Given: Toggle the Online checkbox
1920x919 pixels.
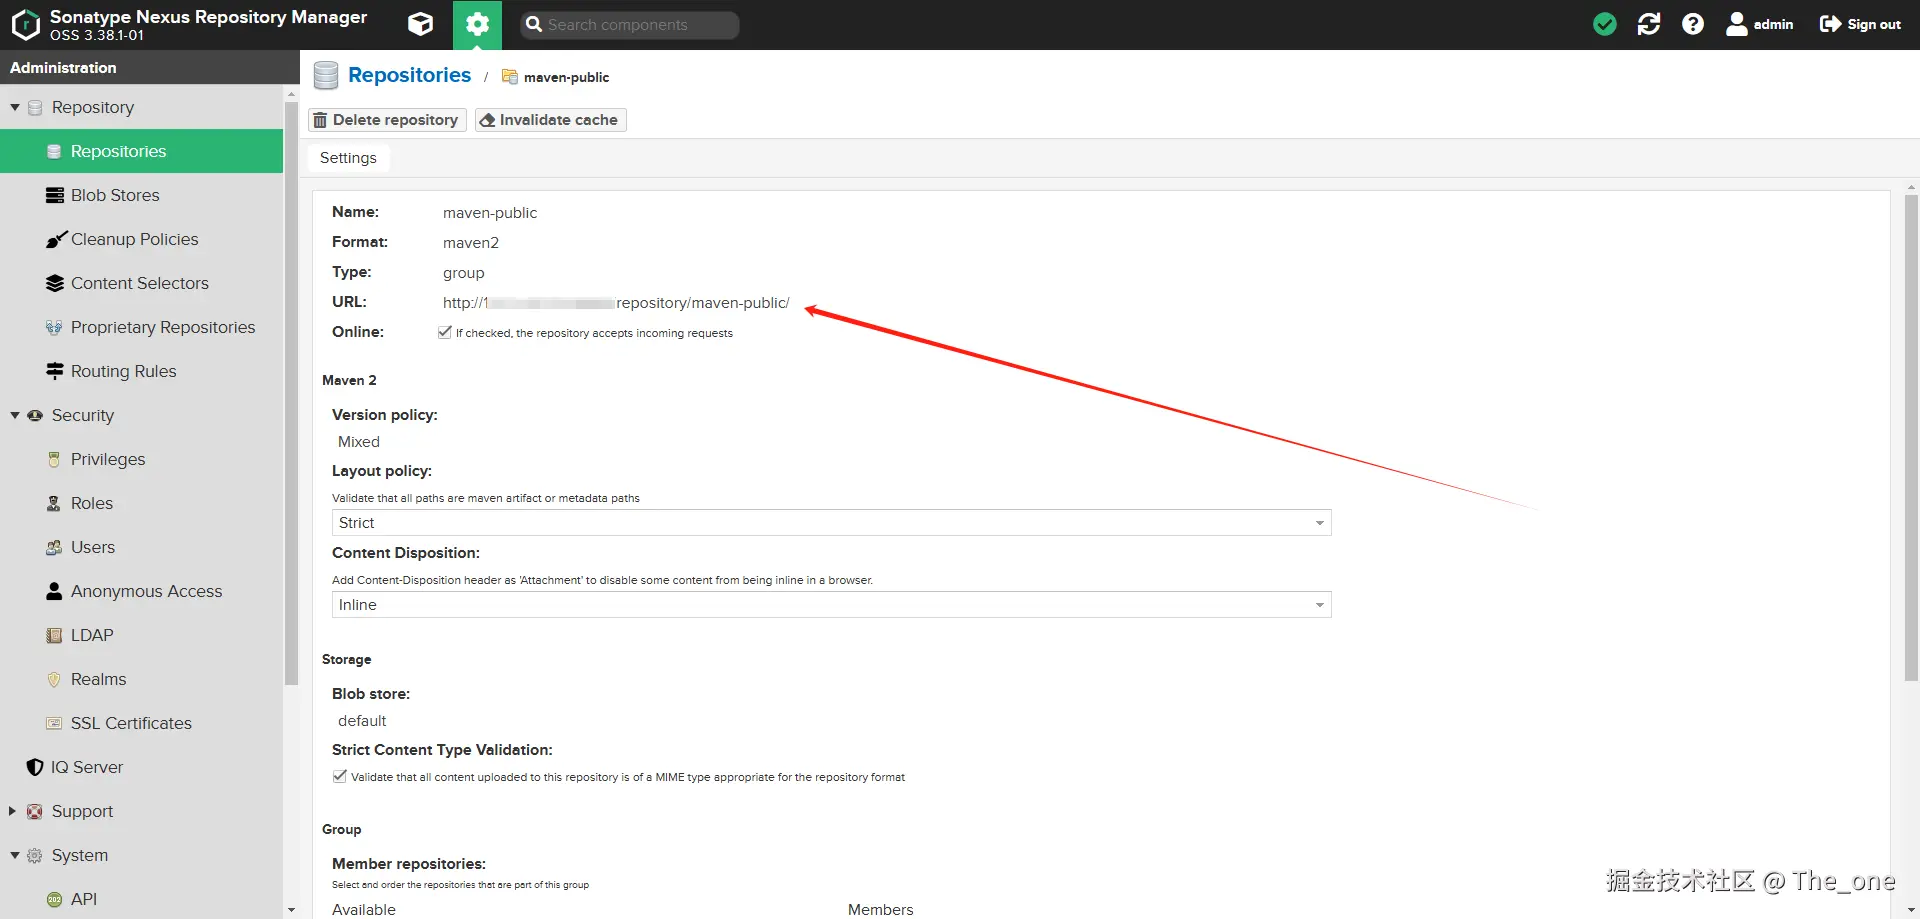Looking at the screenshot, I should (x=445, y=332).
